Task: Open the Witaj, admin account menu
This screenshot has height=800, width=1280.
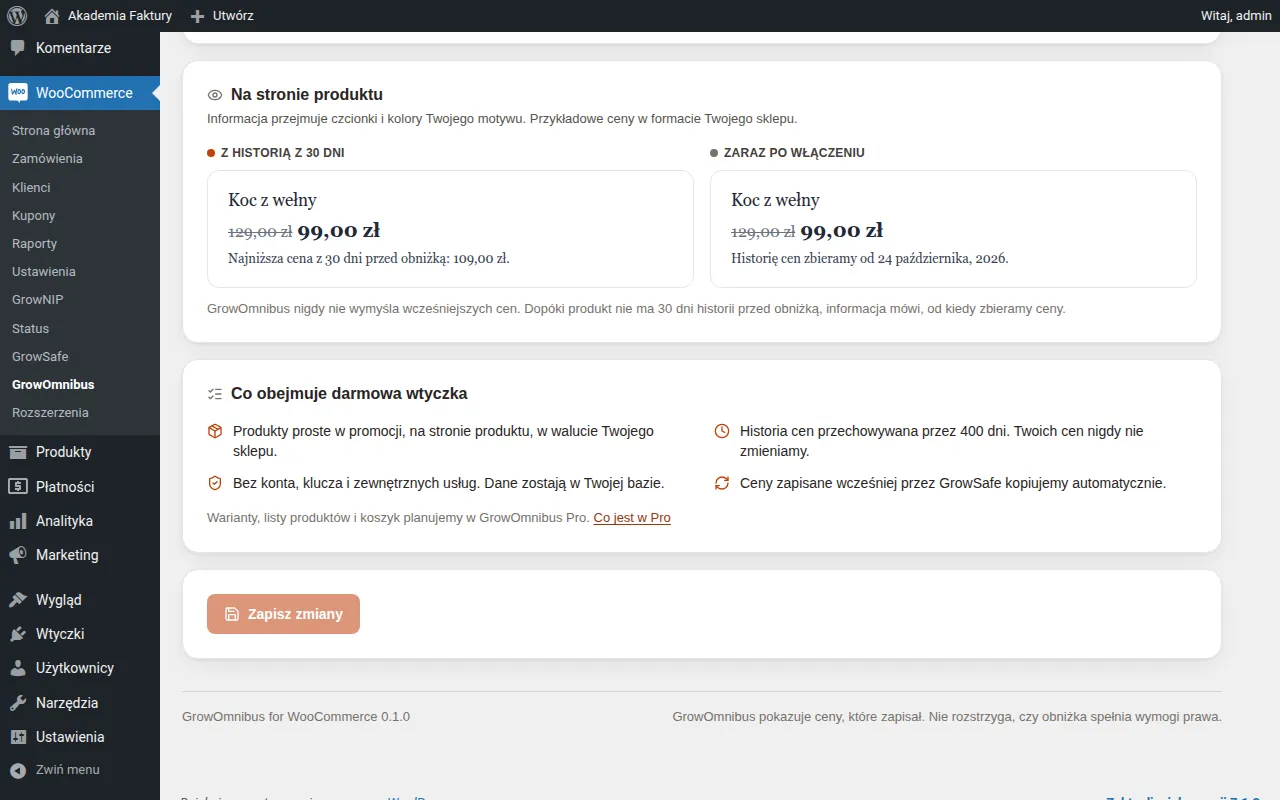Action: click(x=1236, y=16)
